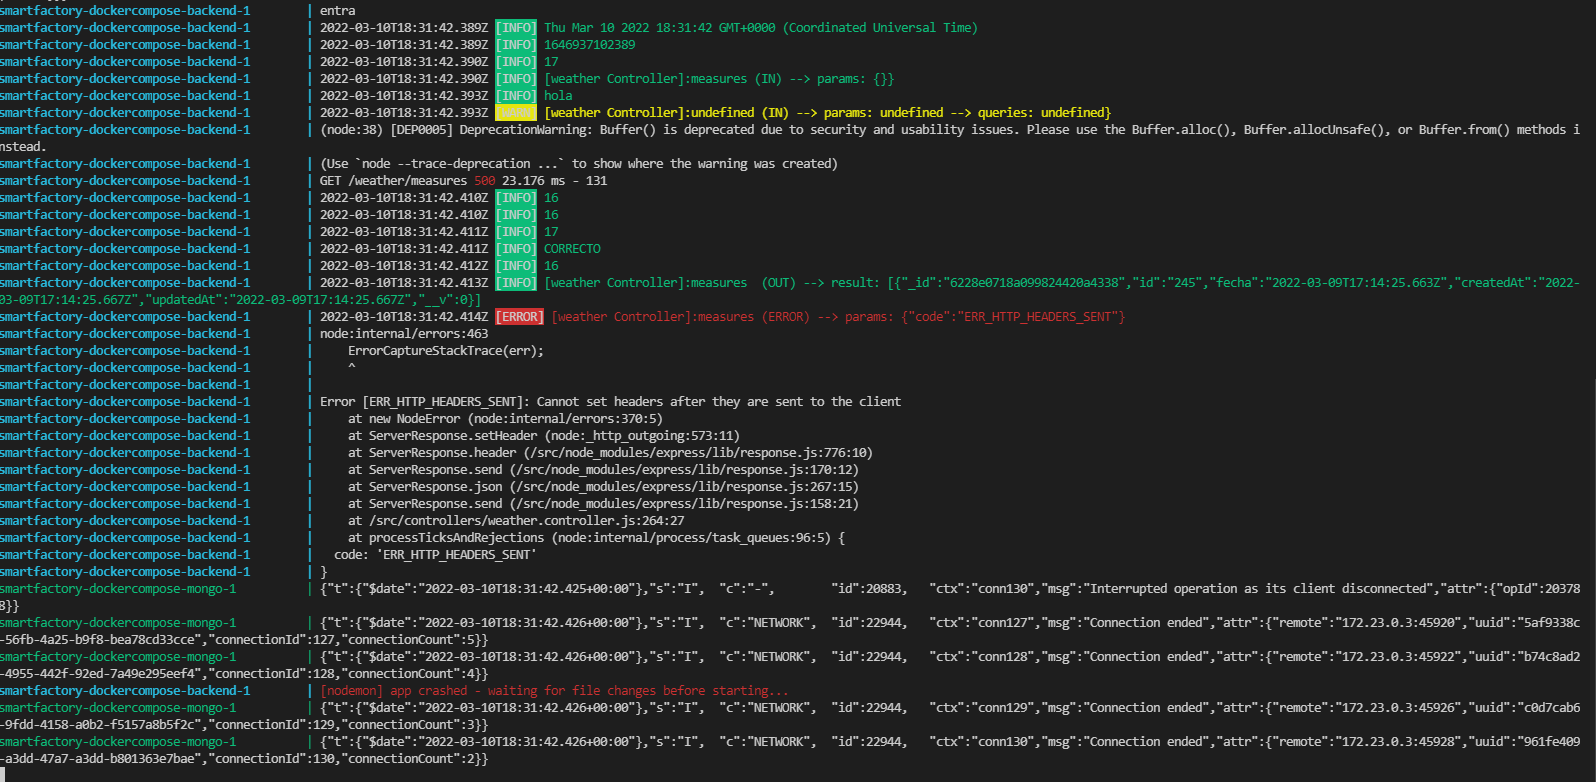Click the "23.176 ms - 131" response time
Screen dimensions: 1596x782
tap(555, 181)
